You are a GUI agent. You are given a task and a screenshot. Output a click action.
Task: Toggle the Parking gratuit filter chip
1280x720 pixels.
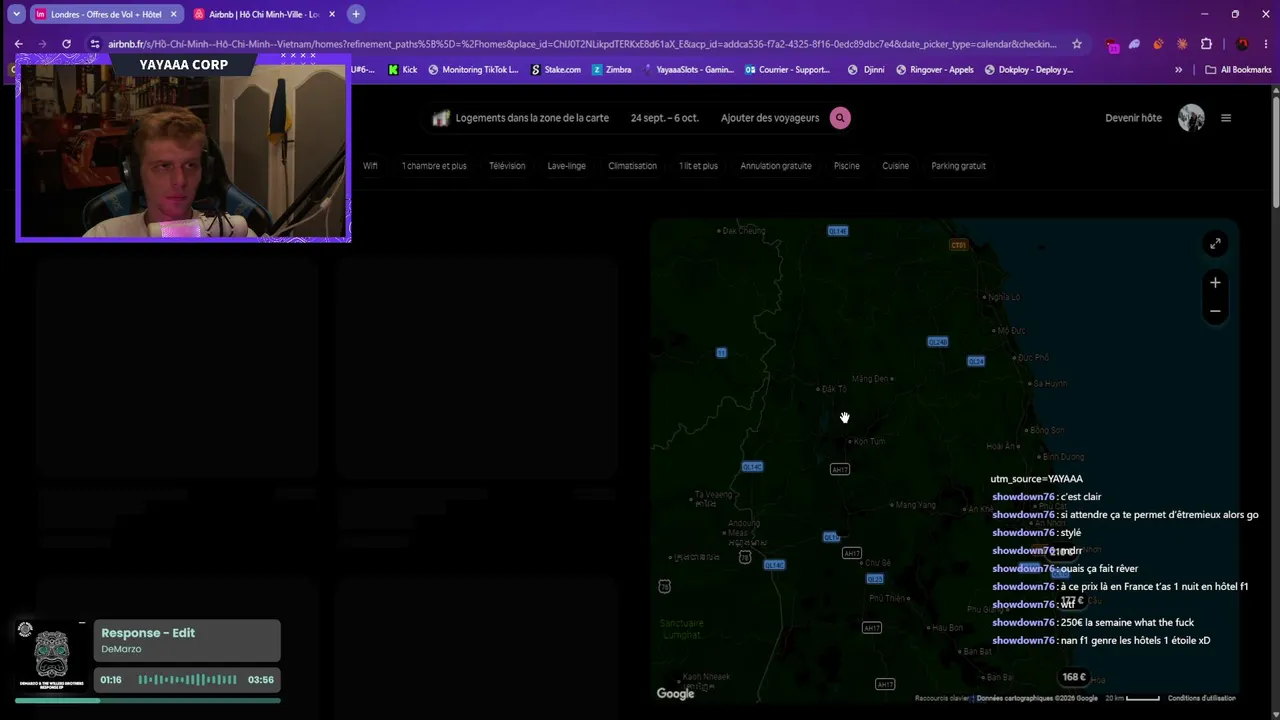point(959,166)
